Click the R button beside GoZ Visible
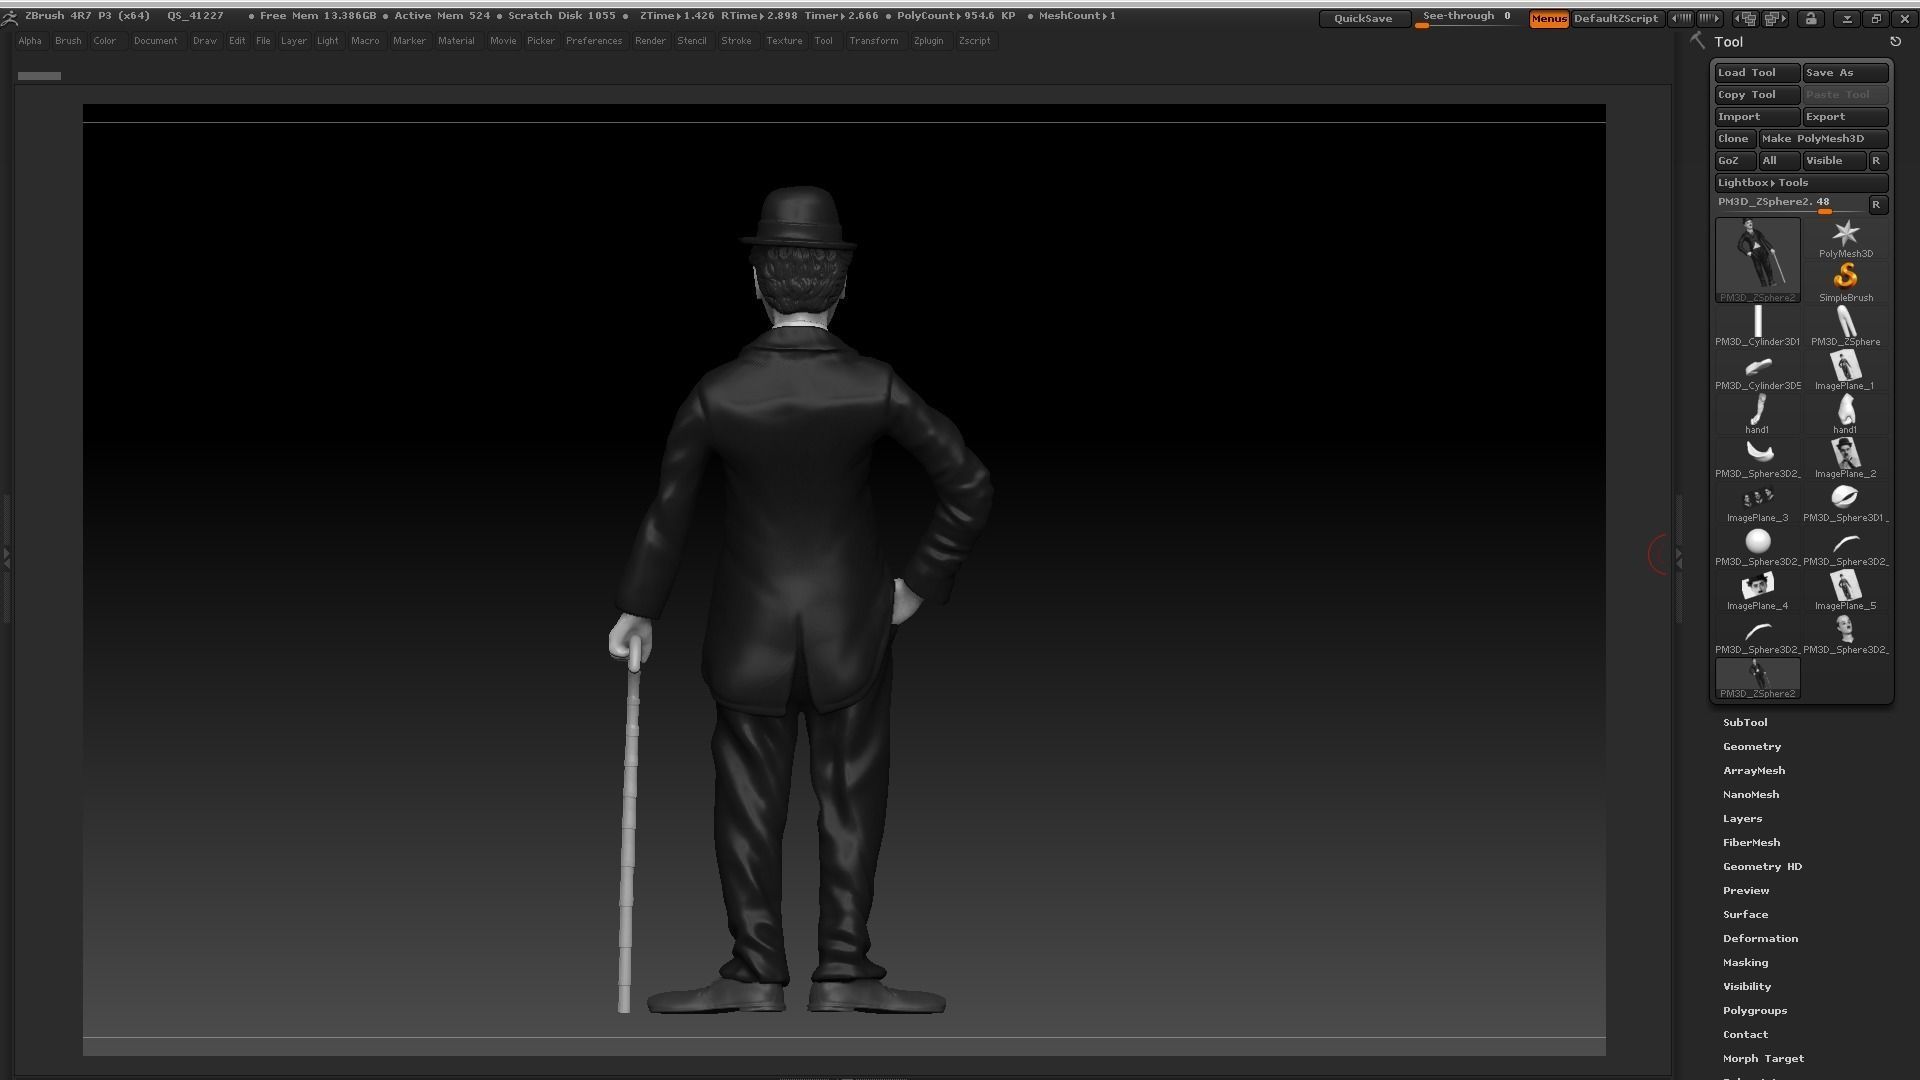This screenshot has height=1080, width=1920. point(1877,161)
